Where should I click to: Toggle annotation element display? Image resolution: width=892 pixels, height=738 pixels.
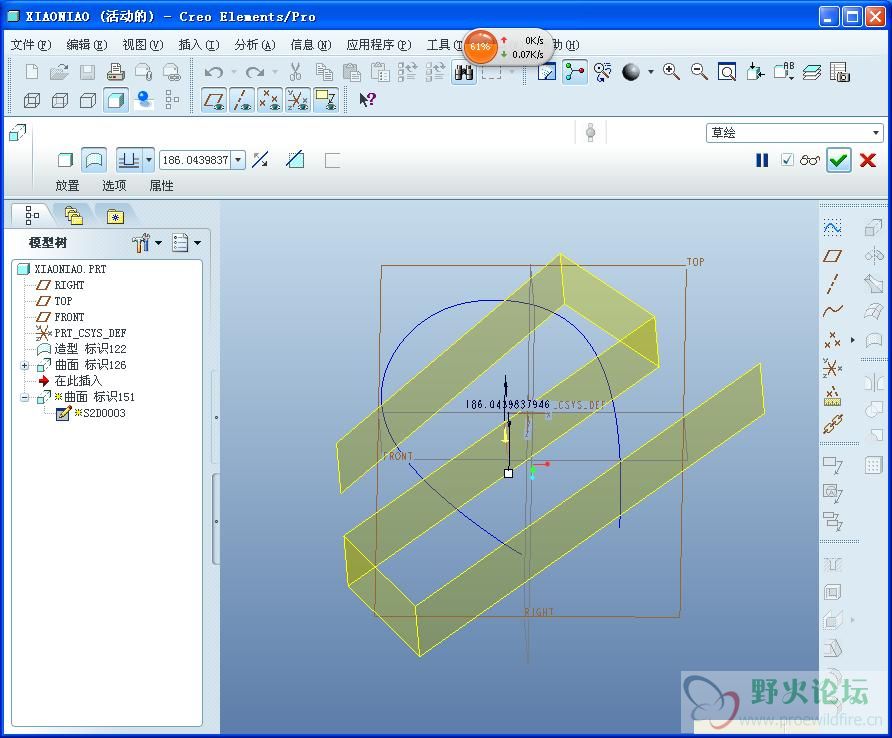point(326,100)
